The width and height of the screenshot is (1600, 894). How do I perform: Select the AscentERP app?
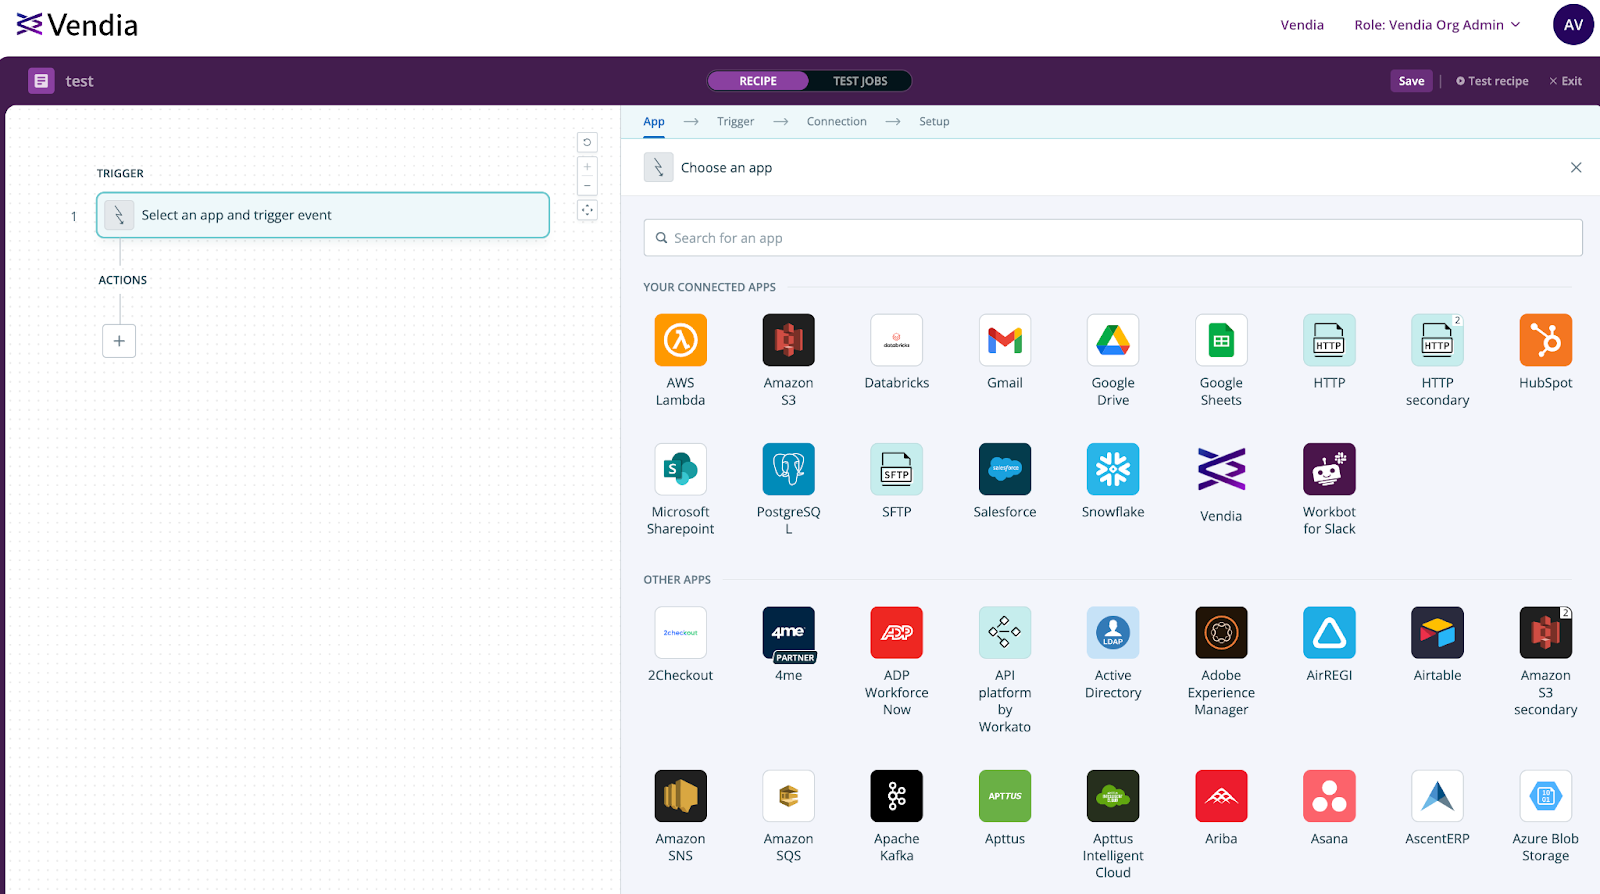[x=1437, y=795]
